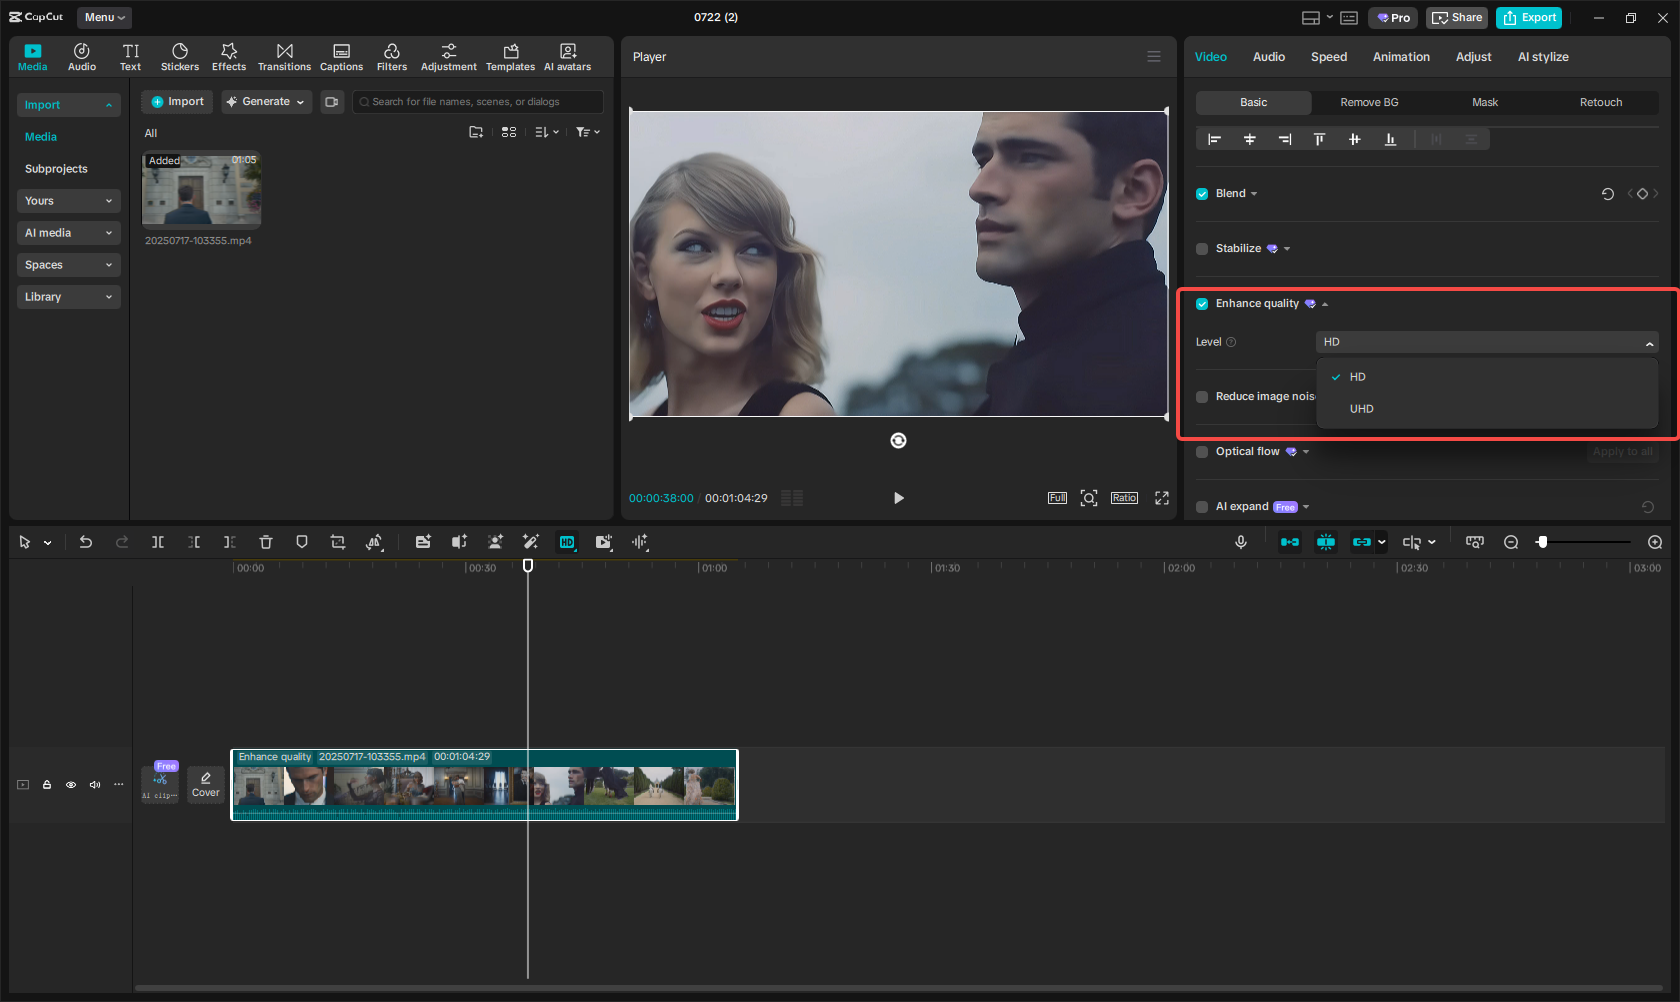The height and width of the screenshot is (1002, 1680).
Task: Enable the Reduce image noise checkbox
Action: click(x=1202, y=397)
